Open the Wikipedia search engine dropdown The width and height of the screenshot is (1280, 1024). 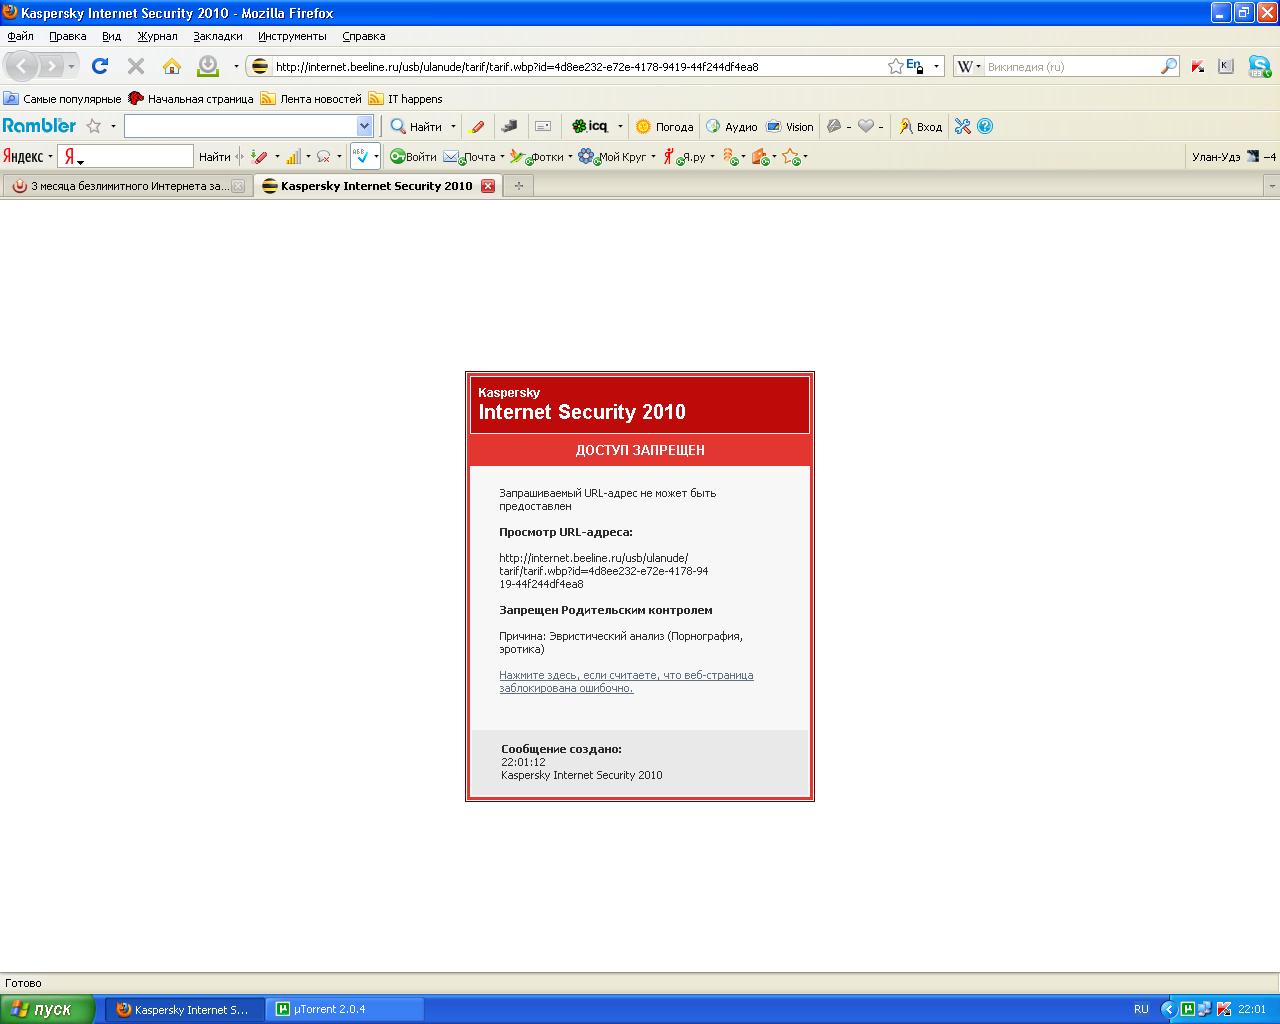968,67
